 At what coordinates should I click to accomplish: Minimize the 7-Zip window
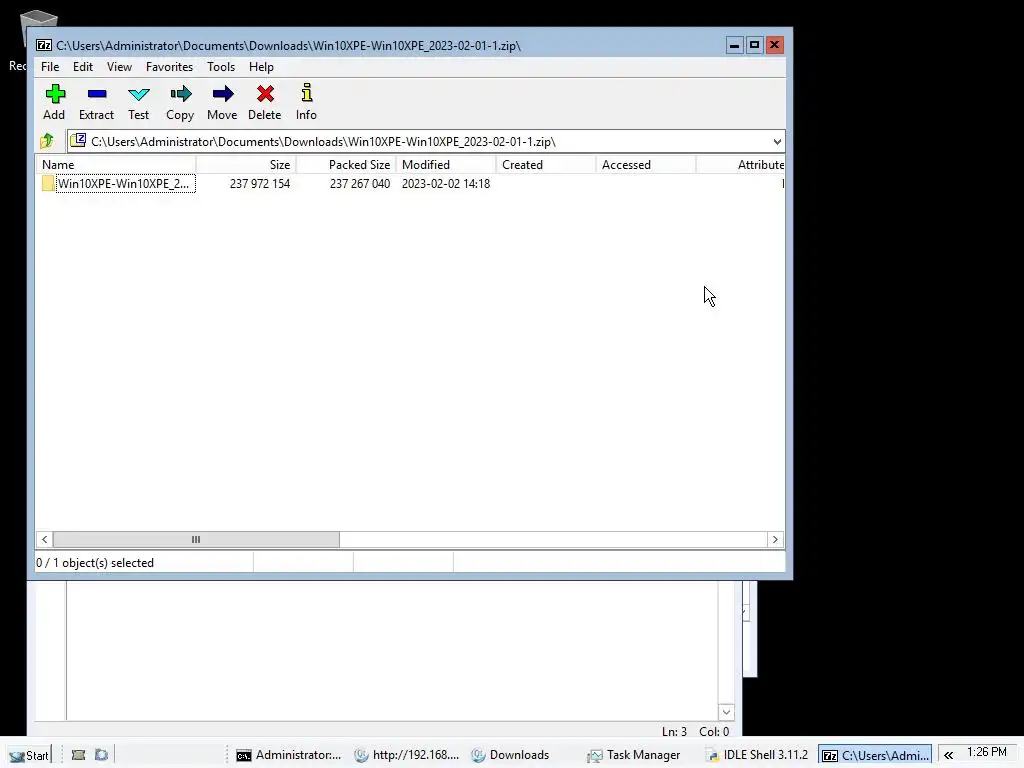pyautogui.click(x=734, y=45)
